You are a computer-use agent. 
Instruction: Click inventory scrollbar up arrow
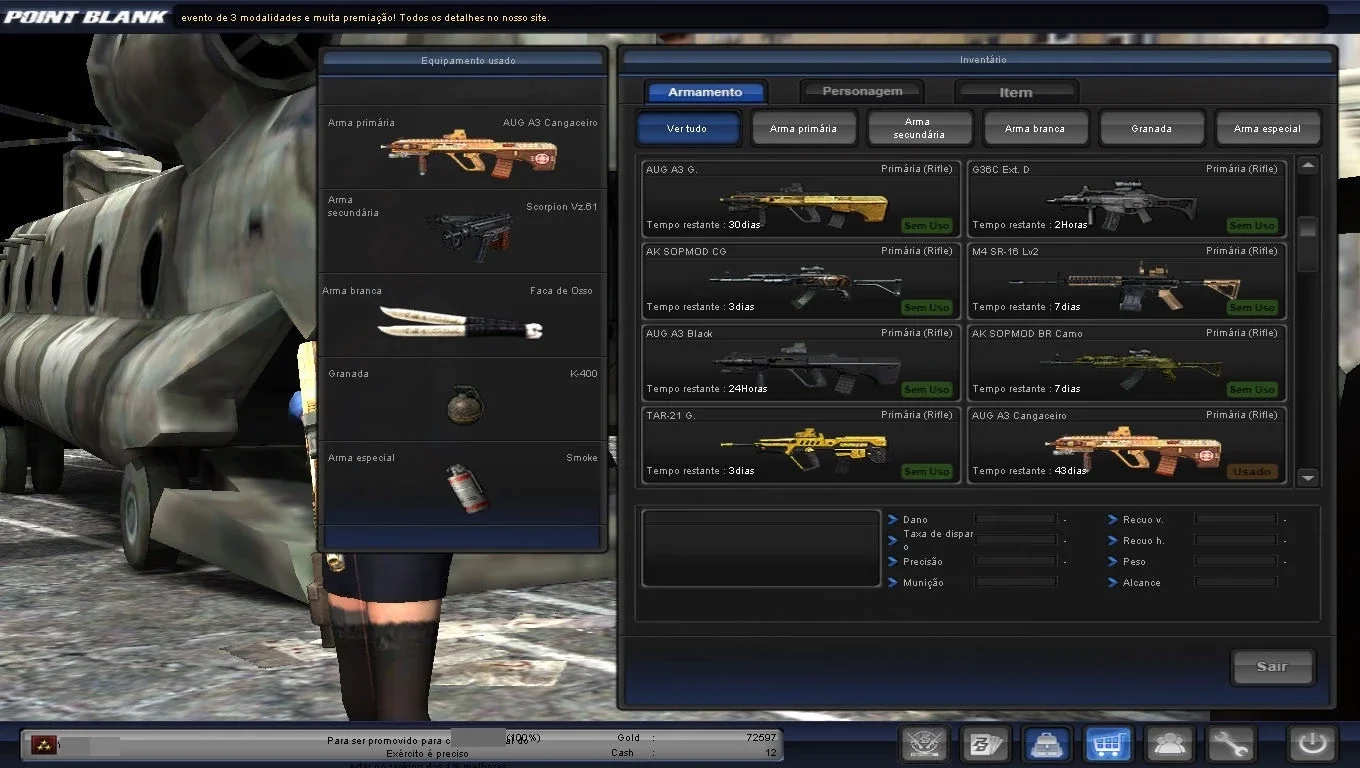[x=1308, y=166]
